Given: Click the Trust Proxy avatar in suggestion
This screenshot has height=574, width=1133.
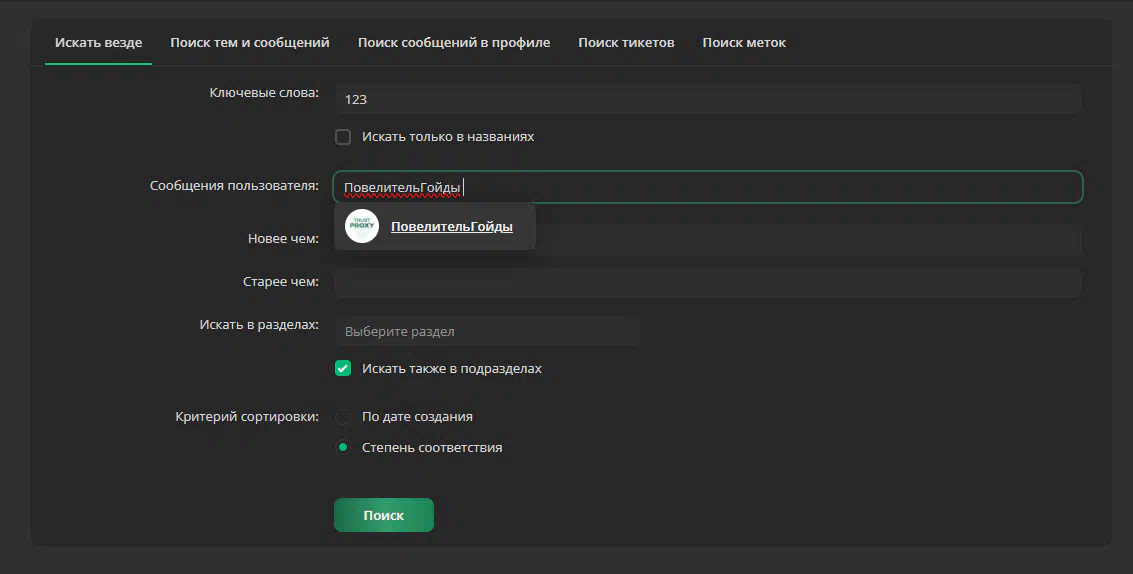Looking at the screenshot, I should (362, 226).
